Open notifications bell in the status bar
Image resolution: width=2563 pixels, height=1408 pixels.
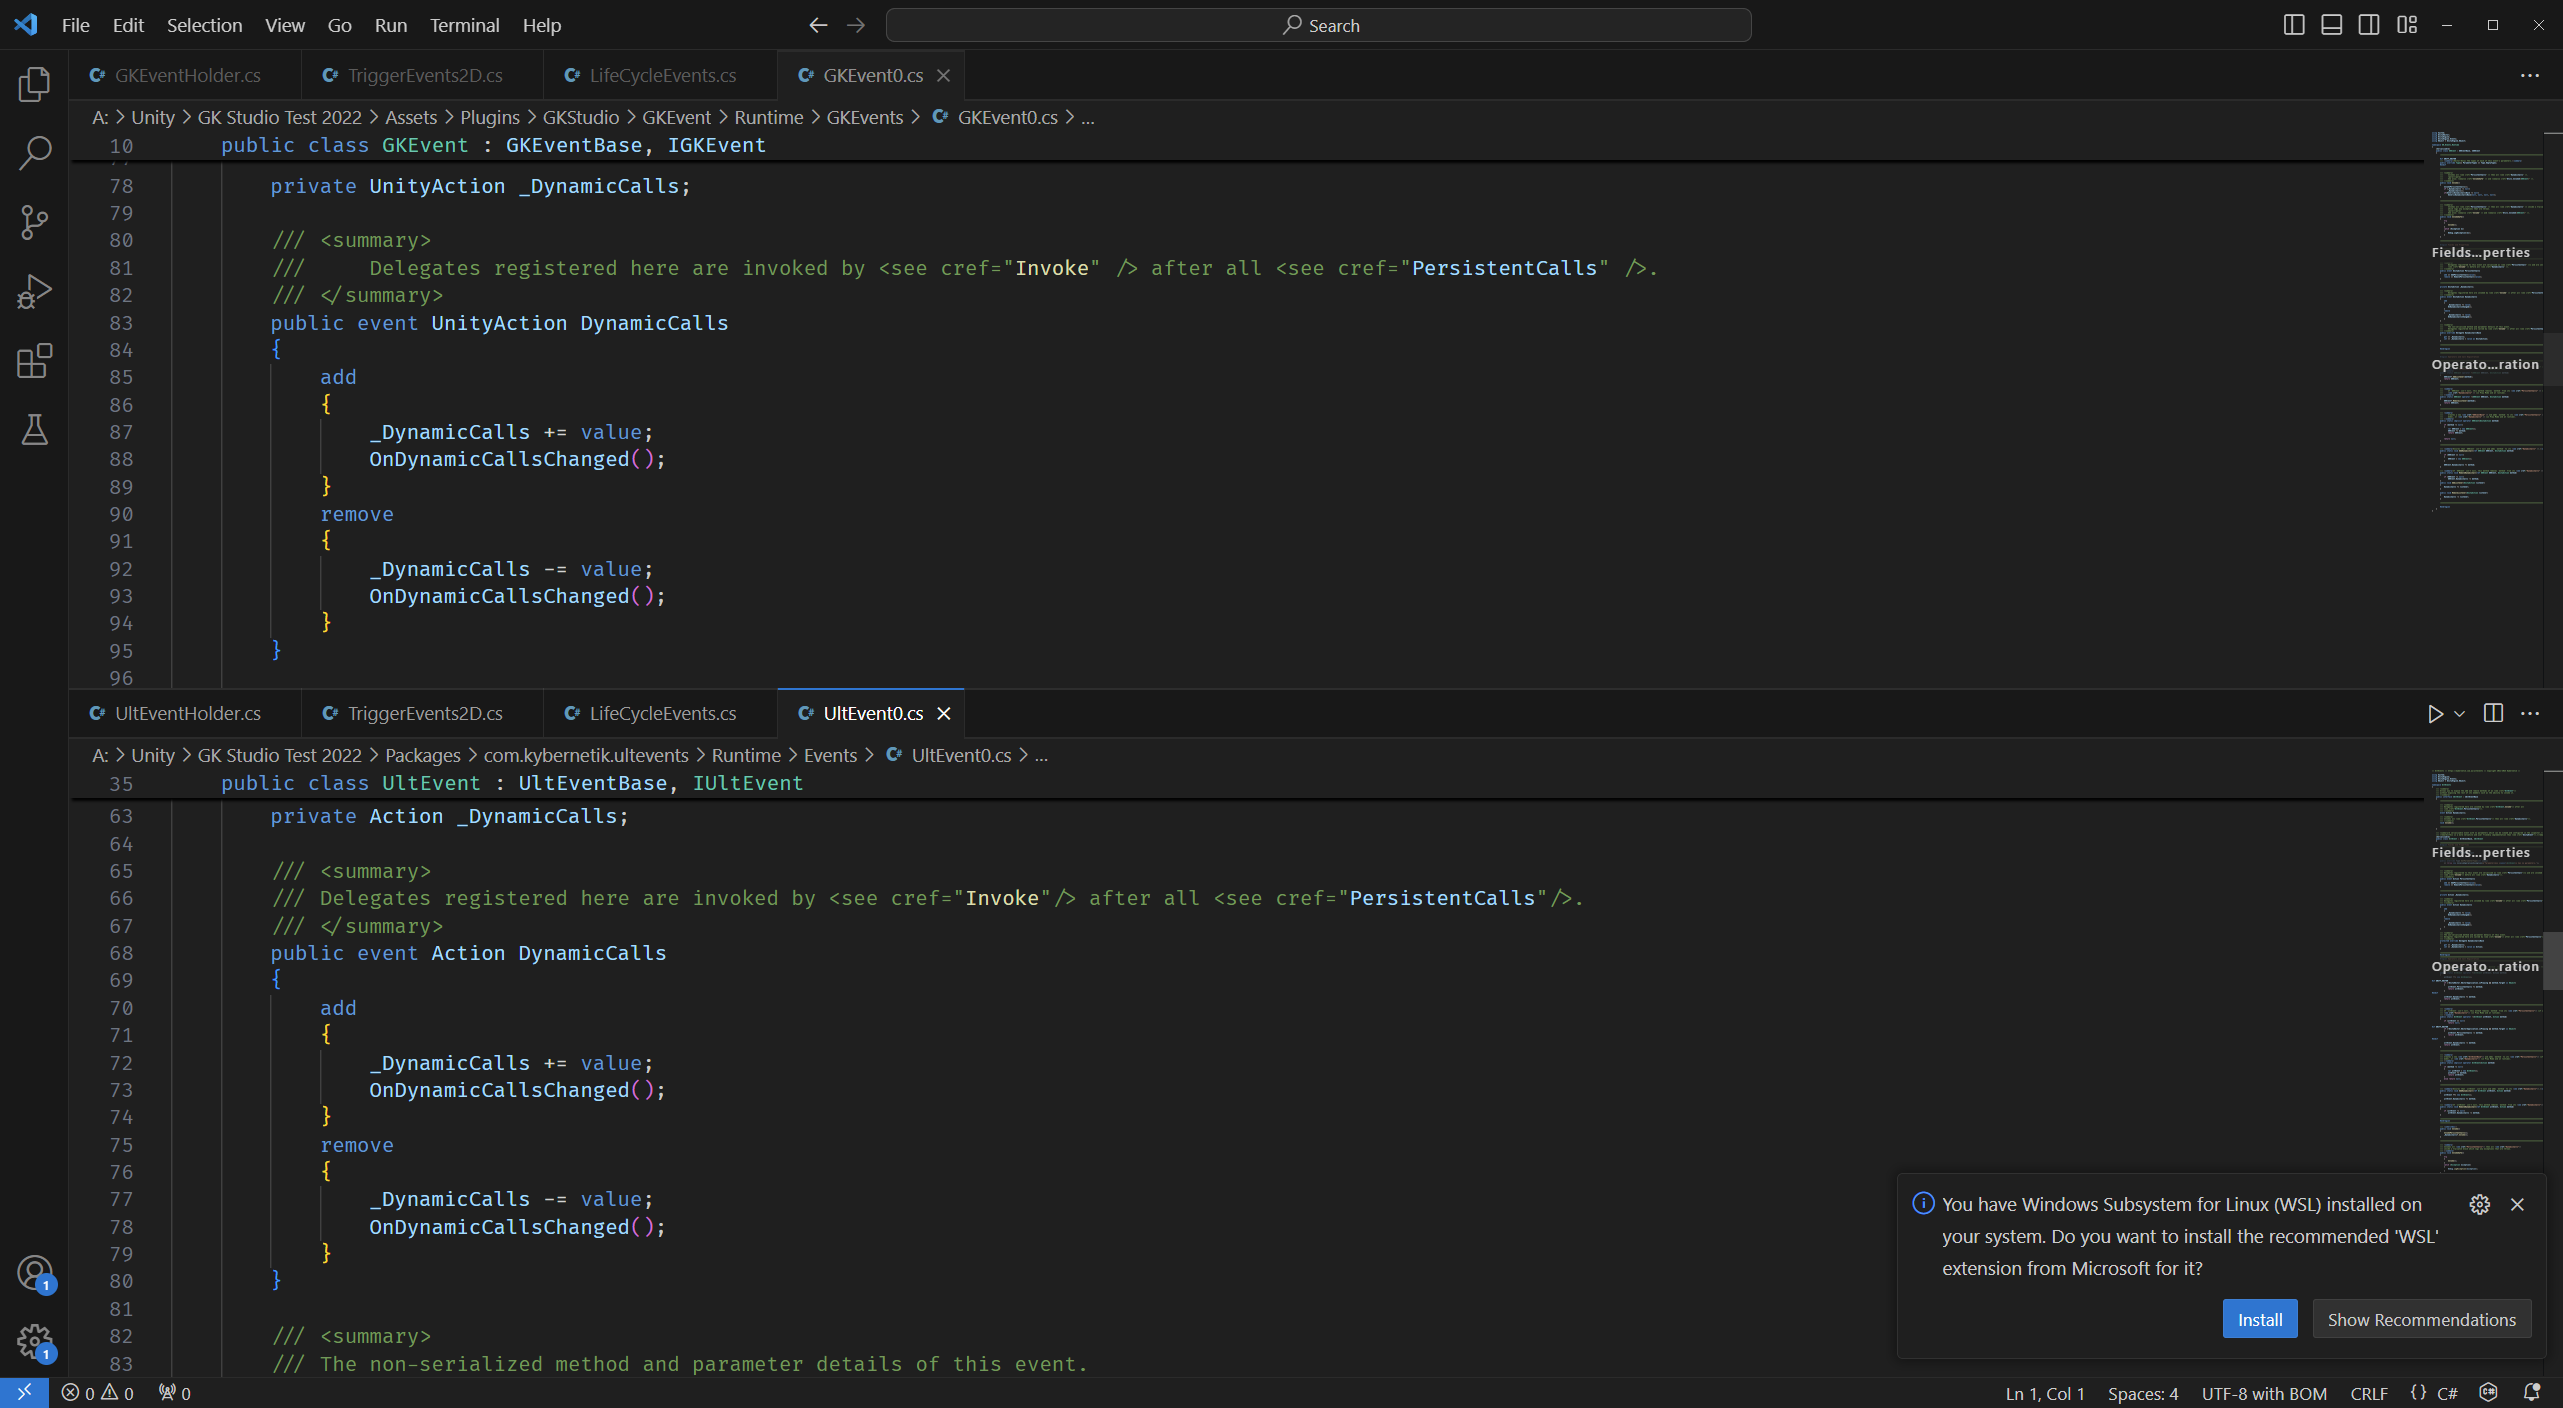click(2533, 1393)
